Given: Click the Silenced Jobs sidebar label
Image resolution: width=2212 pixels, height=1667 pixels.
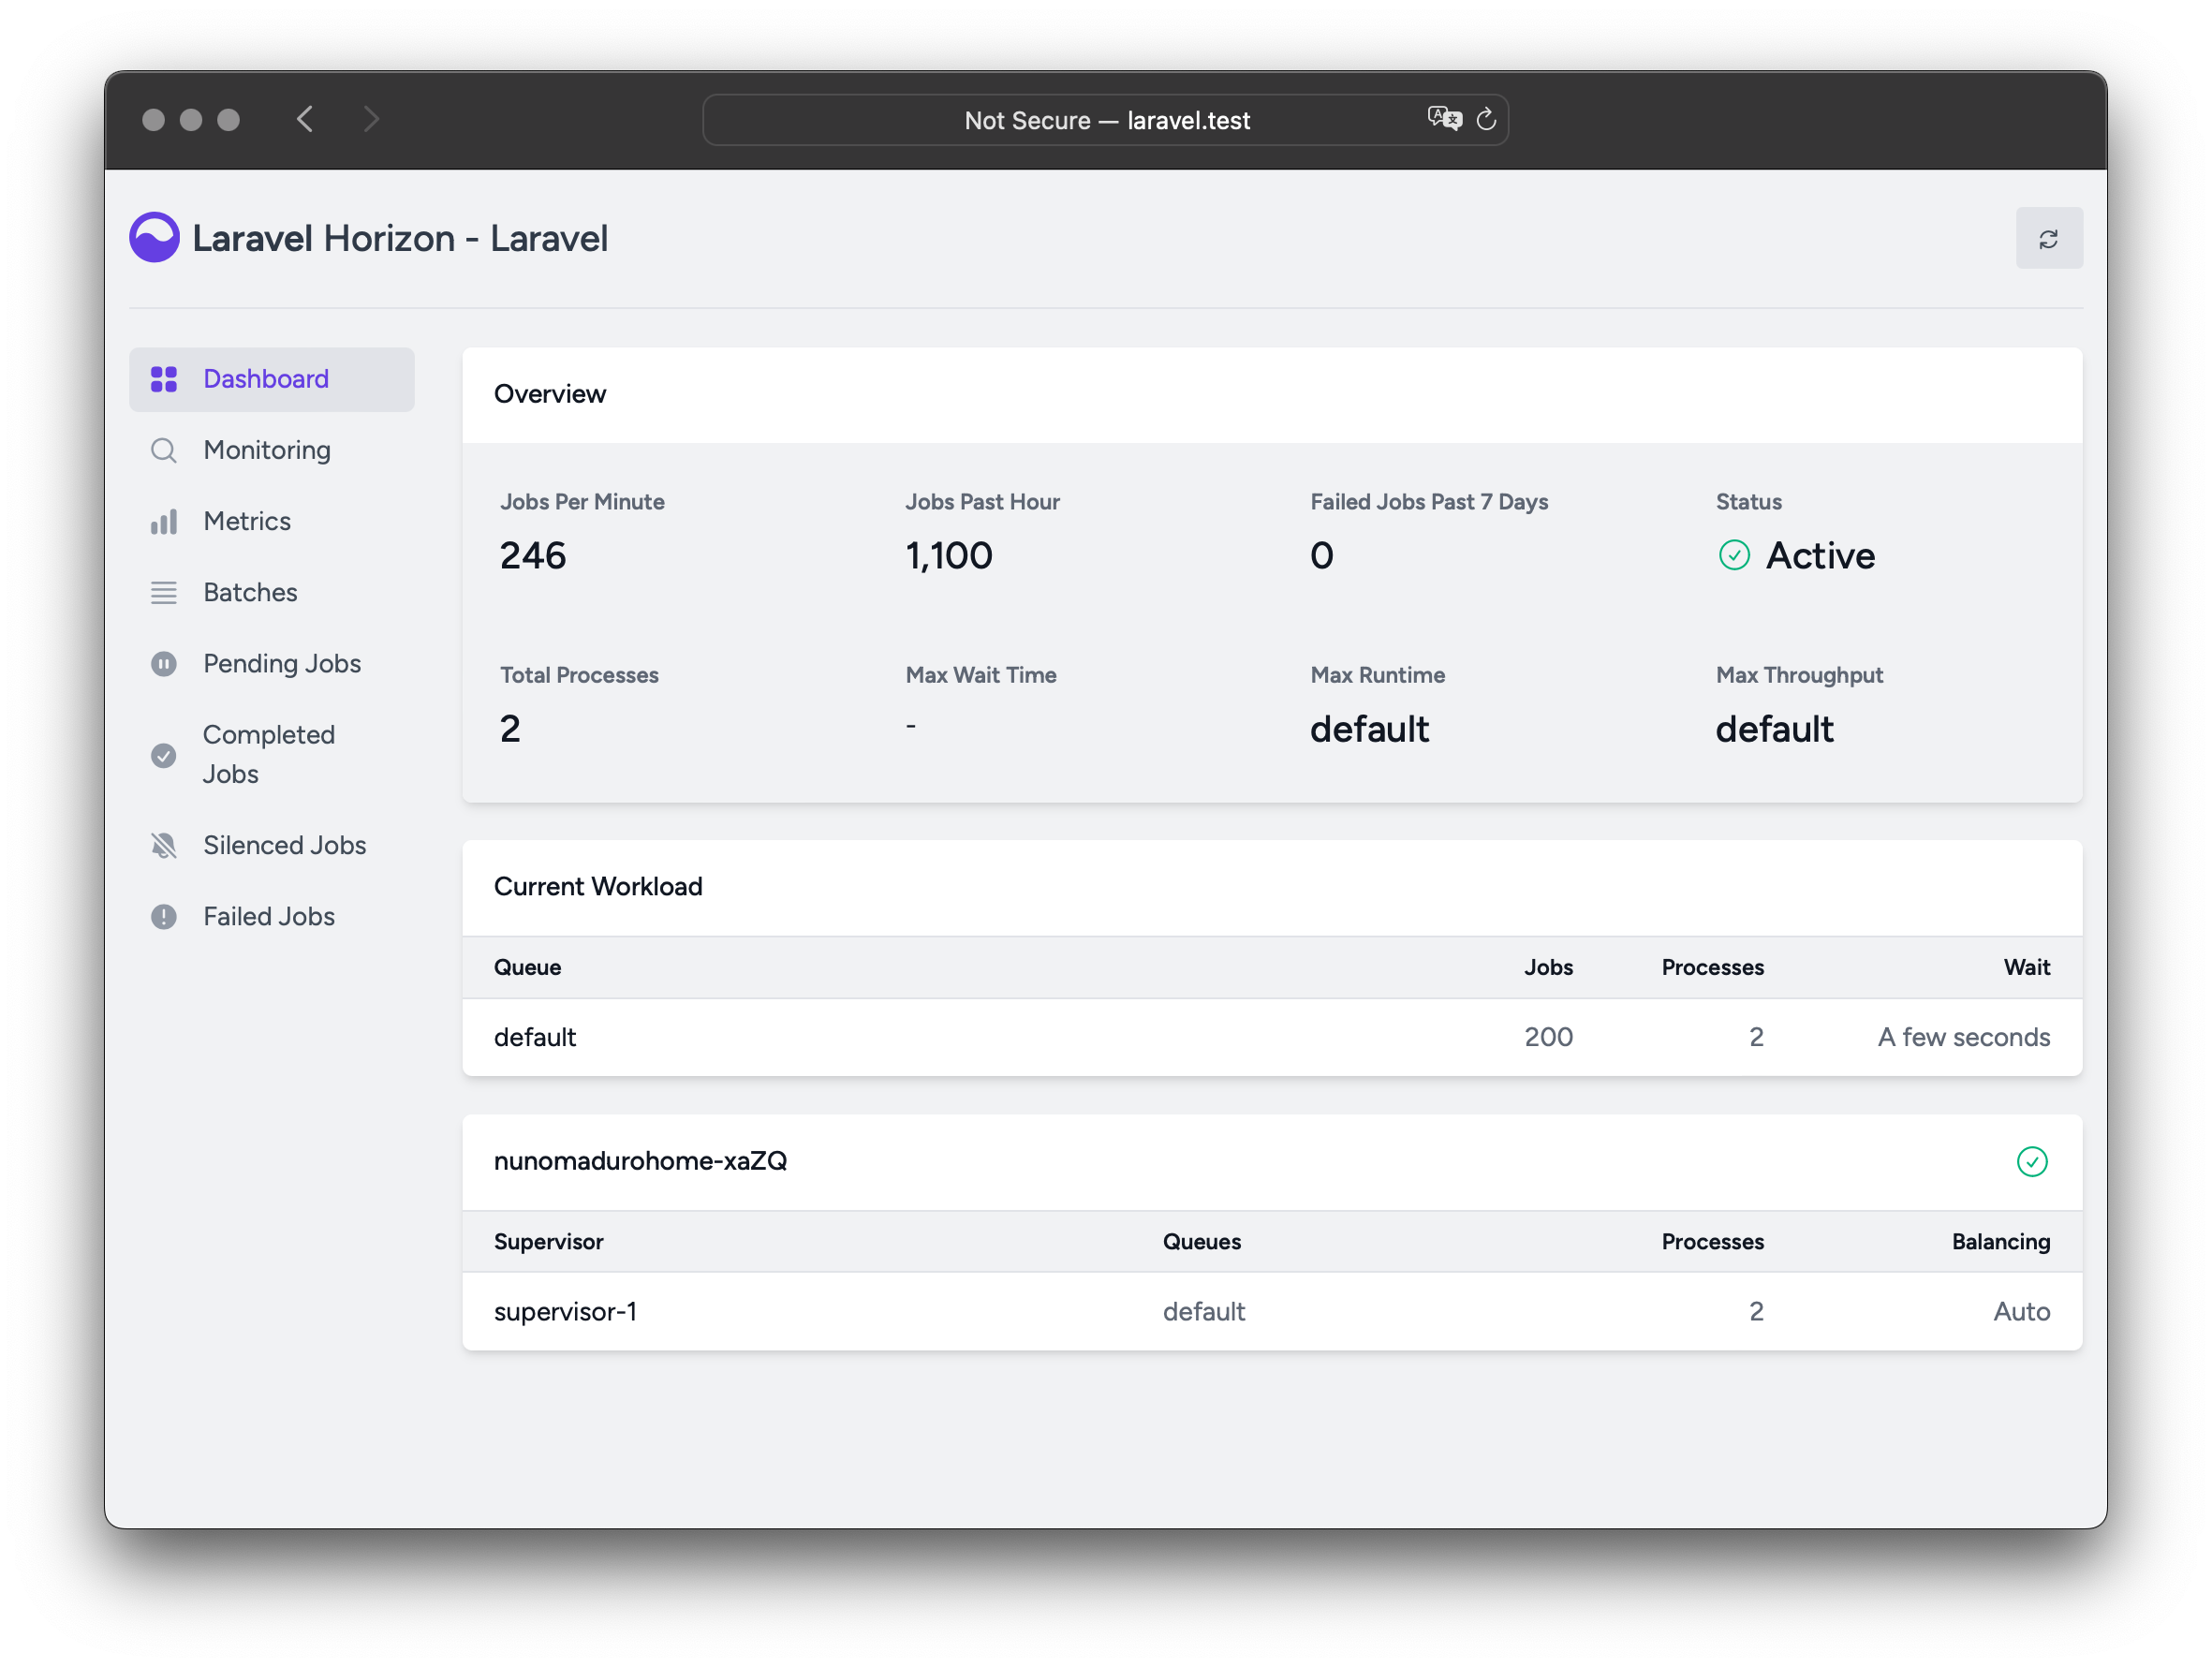Looking at the screenshot, I should pyautogui.click(x=284, y=846).
